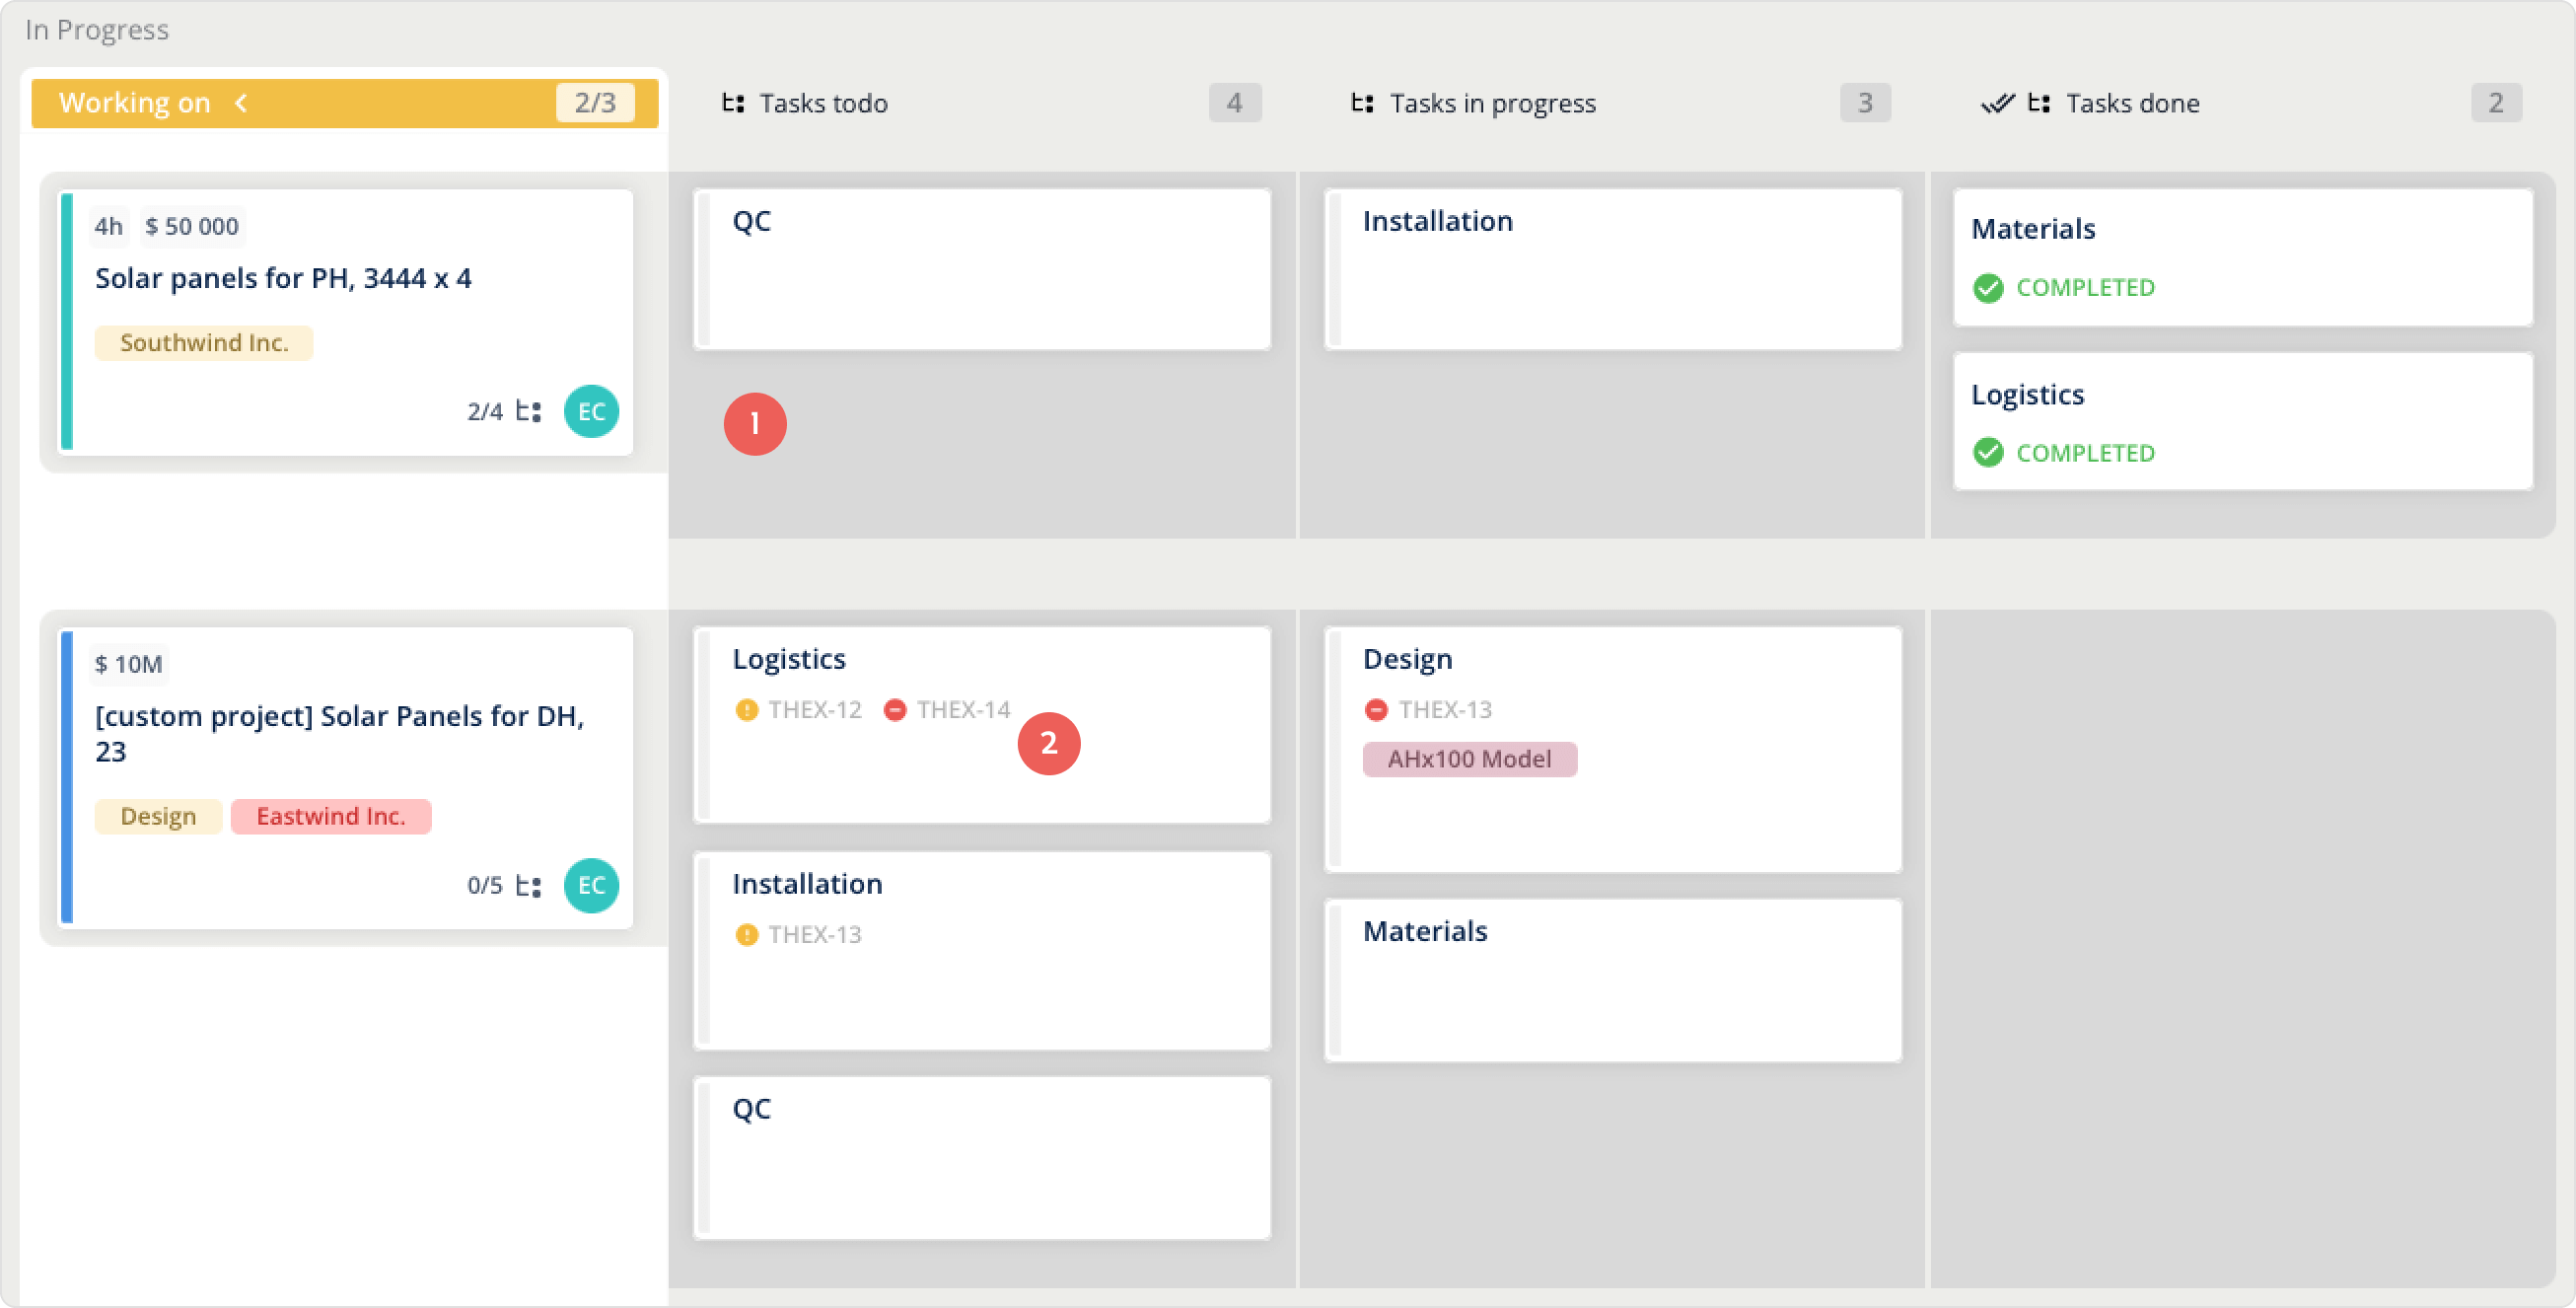Click the green check on completed Materials task
The image size is (2576, 1308).
tap(1988, 288)
